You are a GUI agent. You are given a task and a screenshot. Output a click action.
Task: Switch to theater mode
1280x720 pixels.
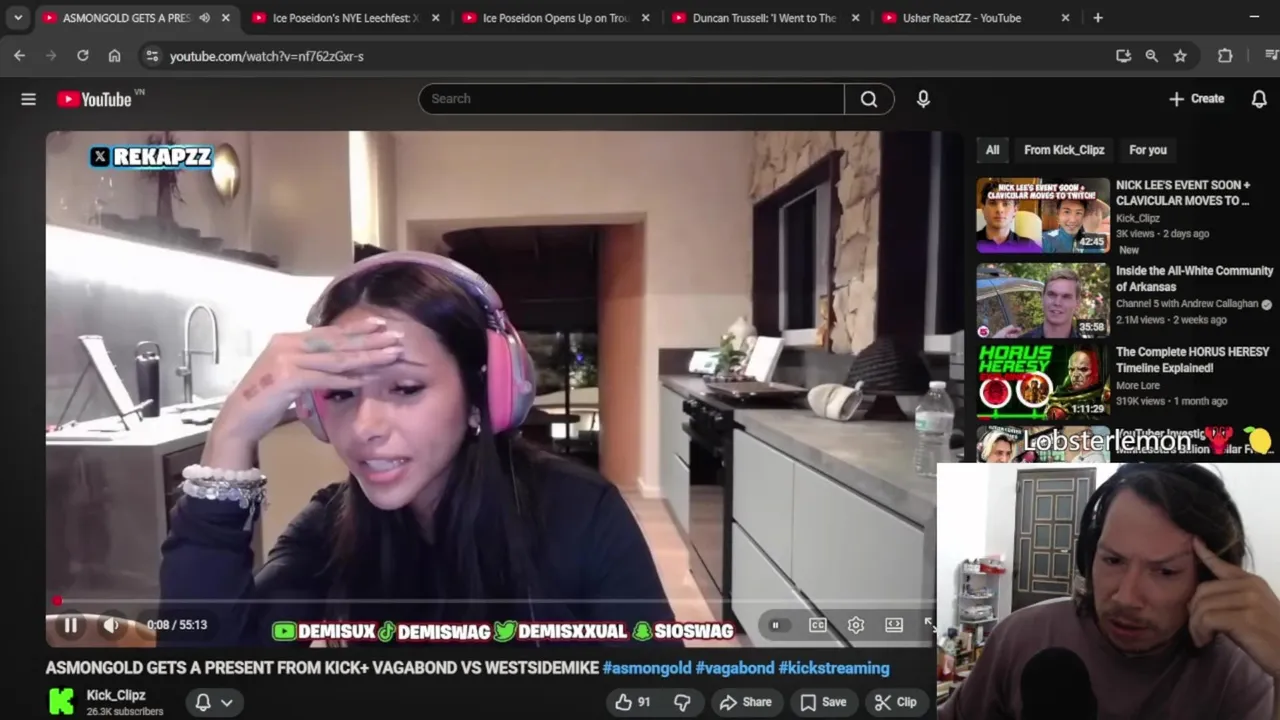pos(894,625)
